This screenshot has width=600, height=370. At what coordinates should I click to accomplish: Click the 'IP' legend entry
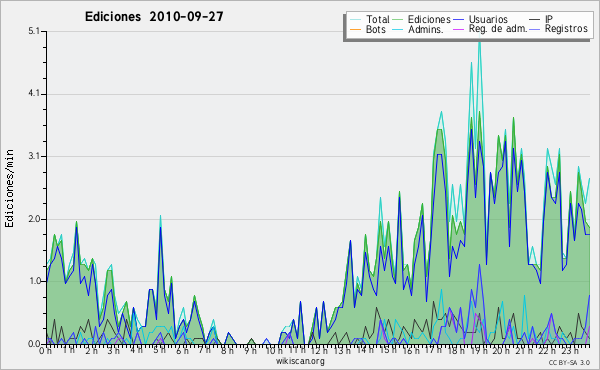point(541,19)
